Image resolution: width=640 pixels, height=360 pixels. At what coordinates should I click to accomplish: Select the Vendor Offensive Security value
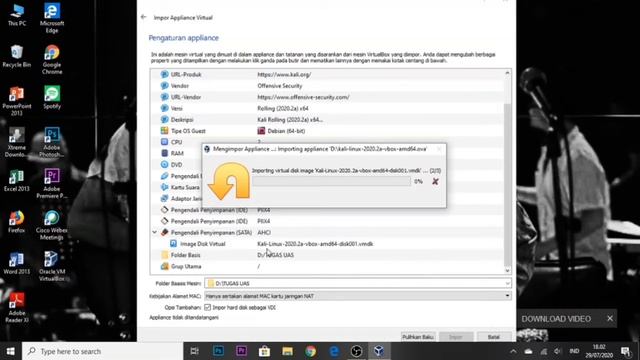pos(280,86)
